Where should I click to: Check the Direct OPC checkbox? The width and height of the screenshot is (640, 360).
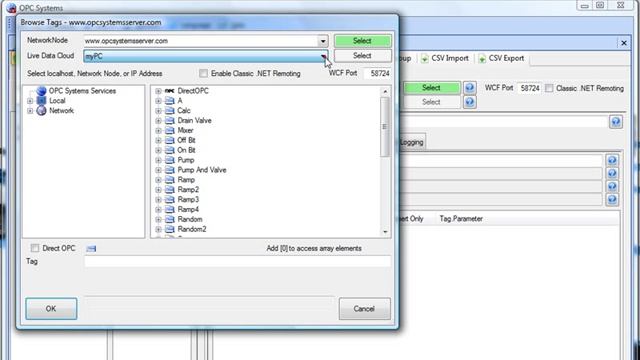35,248
